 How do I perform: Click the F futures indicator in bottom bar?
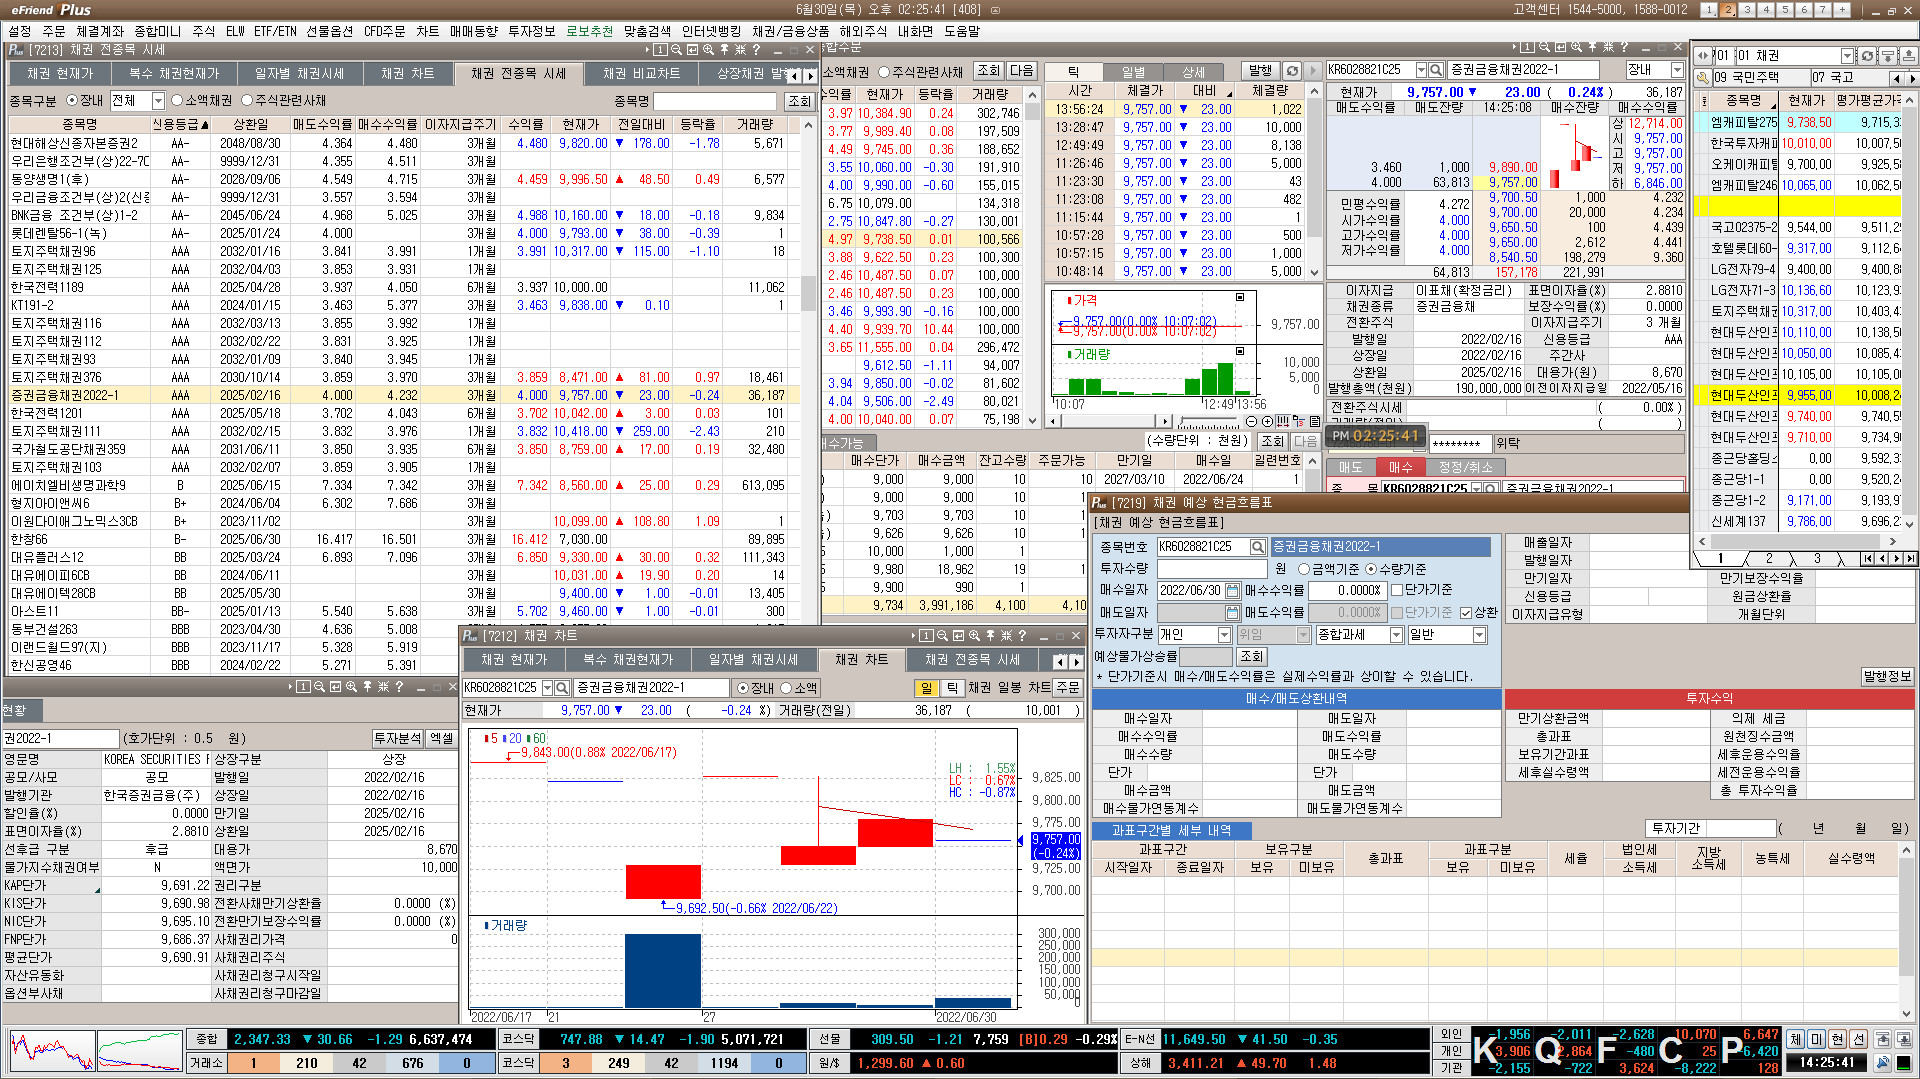pyautogui.click(x=1606, y=1050)
